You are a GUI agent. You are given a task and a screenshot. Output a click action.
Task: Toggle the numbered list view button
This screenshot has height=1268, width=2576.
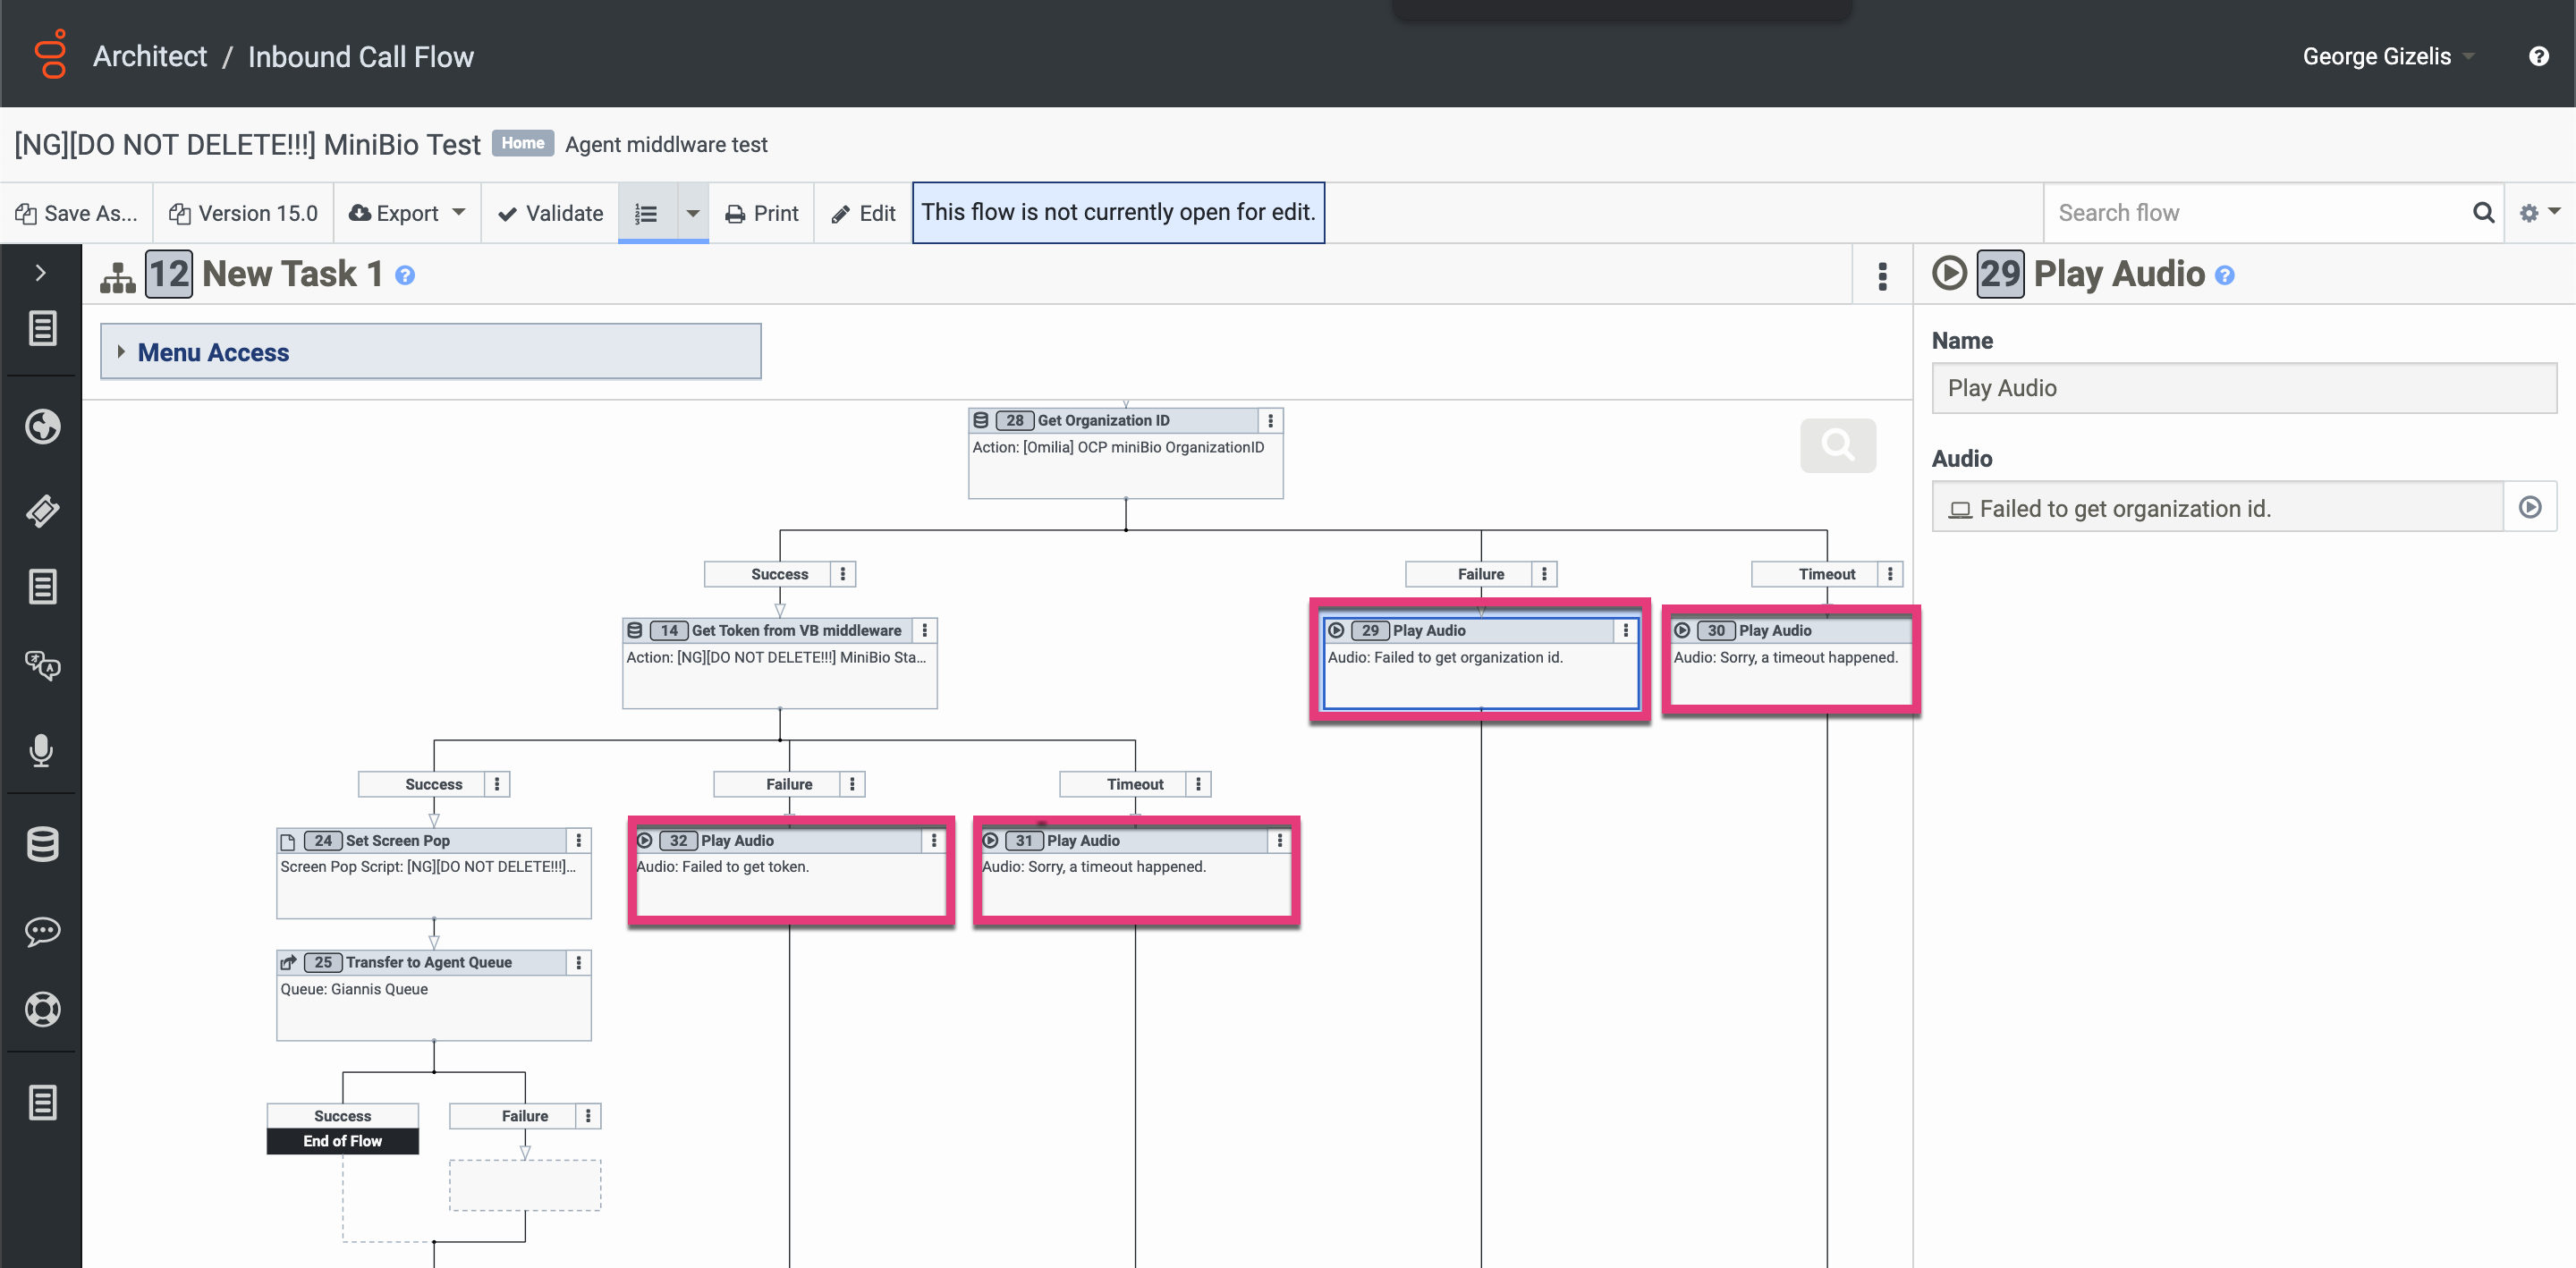(x=646, y=213)
